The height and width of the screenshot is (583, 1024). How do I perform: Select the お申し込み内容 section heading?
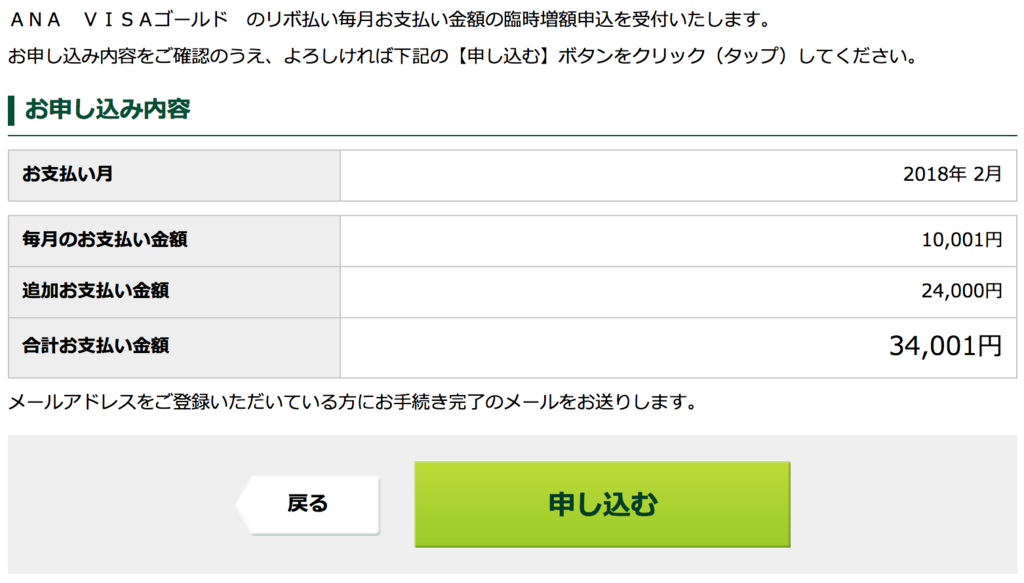(x=107, y=109)
